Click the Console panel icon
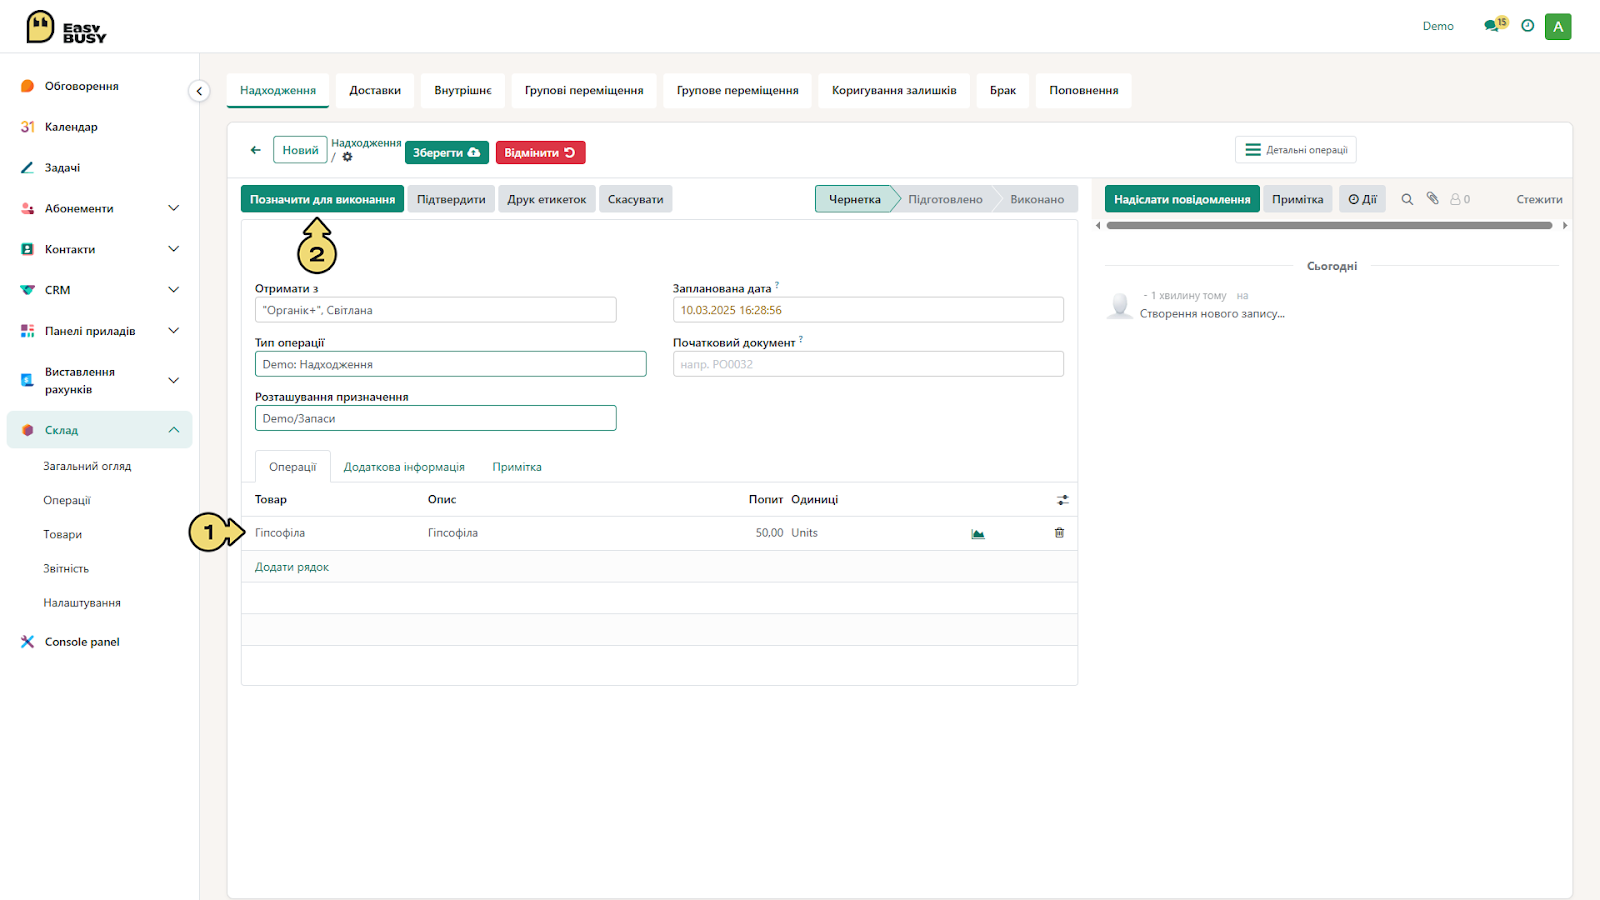The height and width of the screenshot is (900, 1600). [x=28, y=642]
